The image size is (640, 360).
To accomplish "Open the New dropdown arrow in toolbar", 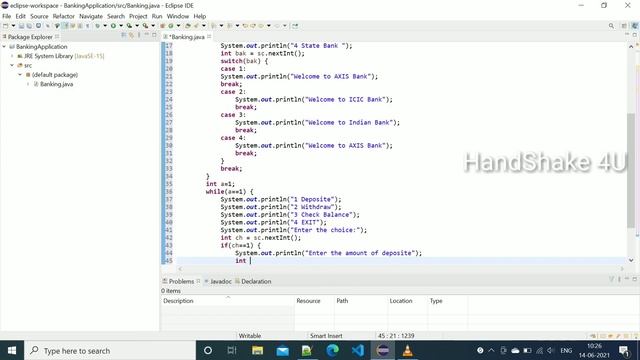I will [13, 26].
